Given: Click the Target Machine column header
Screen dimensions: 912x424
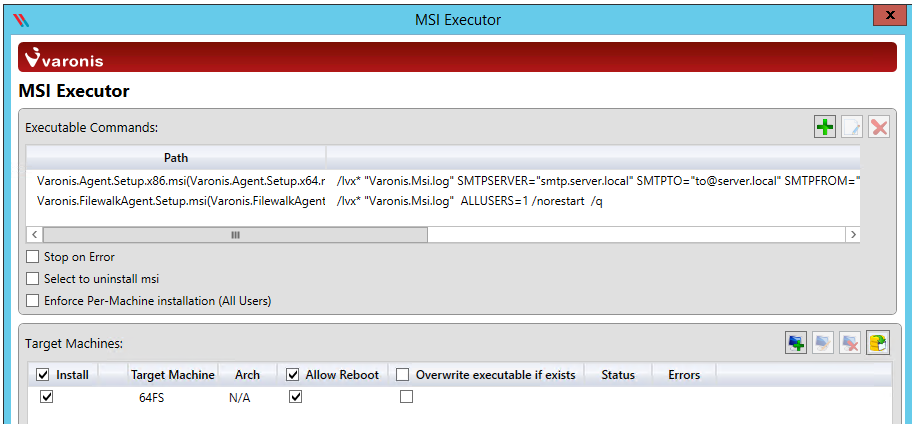Looking at the screenshot, I should coord(173,375).
